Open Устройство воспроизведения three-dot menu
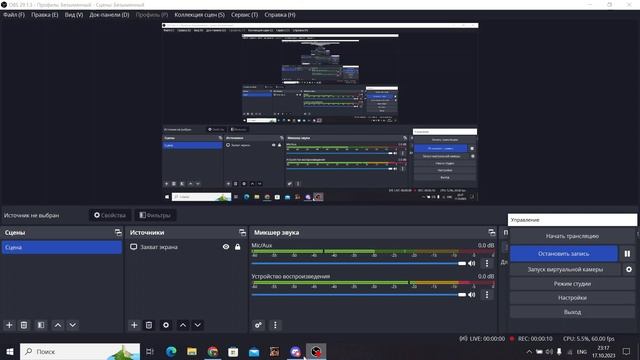This screenshot has width=640, height=360. [x=487, y=294]
